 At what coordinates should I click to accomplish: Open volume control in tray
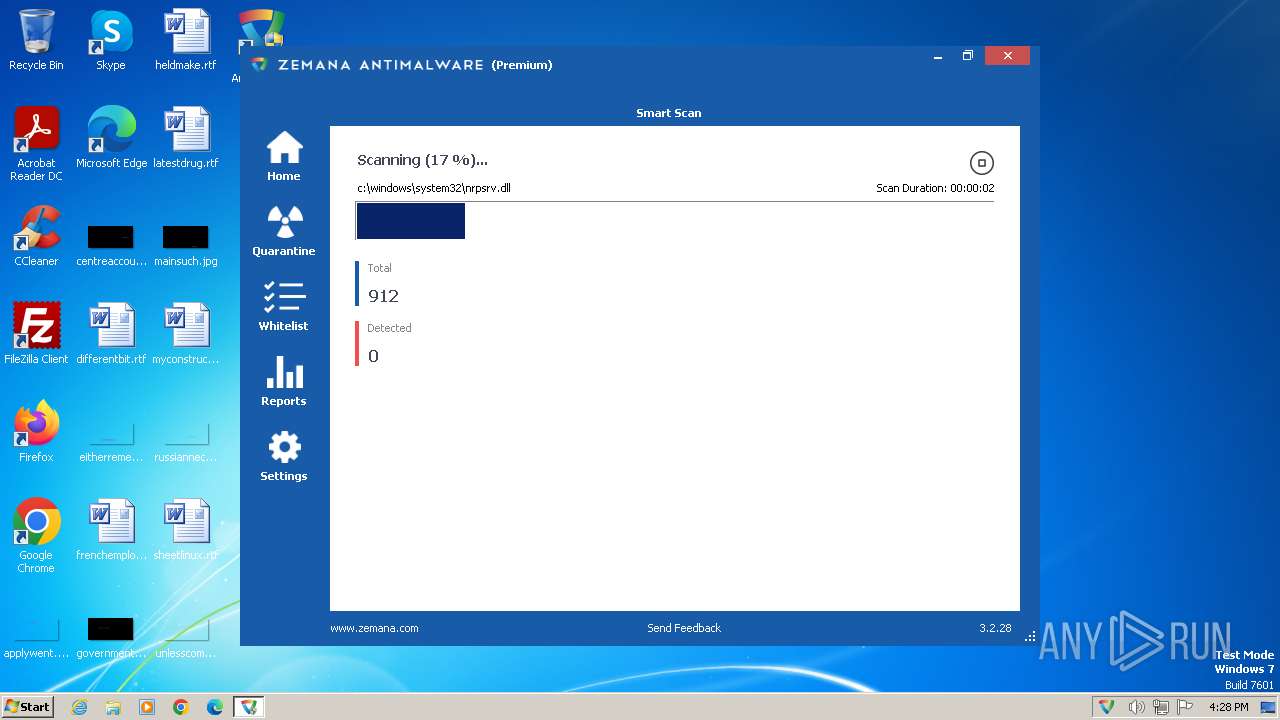coord(1137,707)
